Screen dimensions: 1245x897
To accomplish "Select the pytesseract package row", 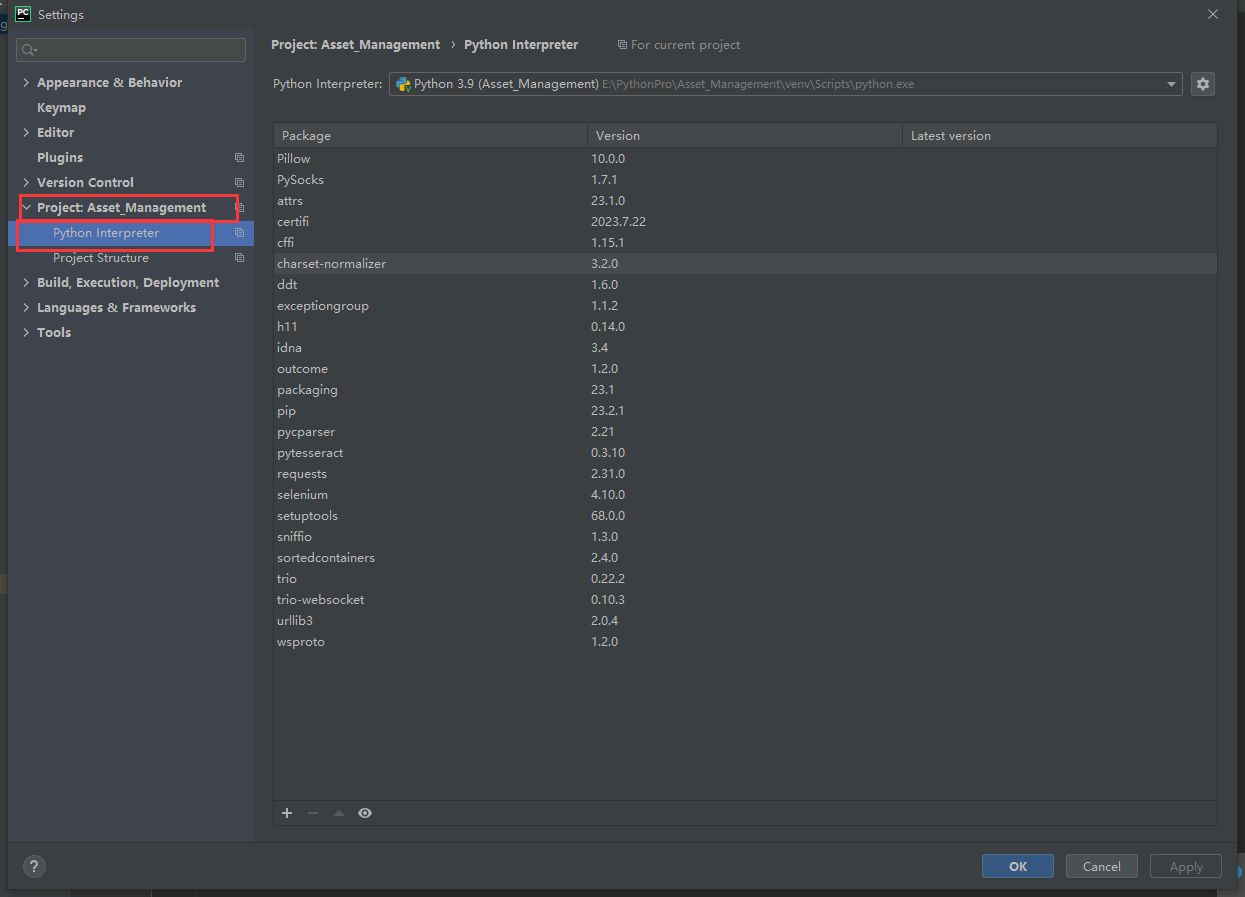I will click(745, 453).
